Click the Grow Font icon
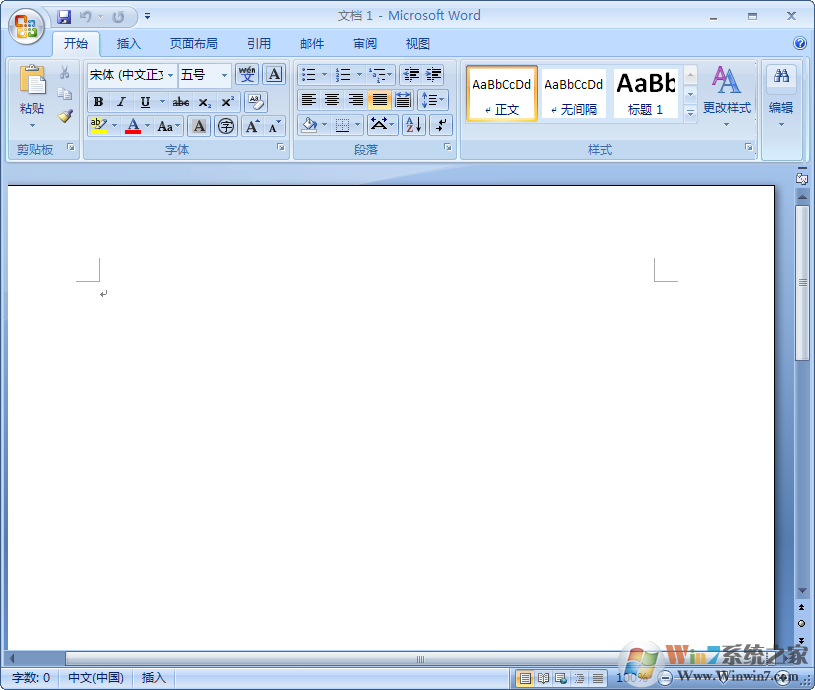 252,126
